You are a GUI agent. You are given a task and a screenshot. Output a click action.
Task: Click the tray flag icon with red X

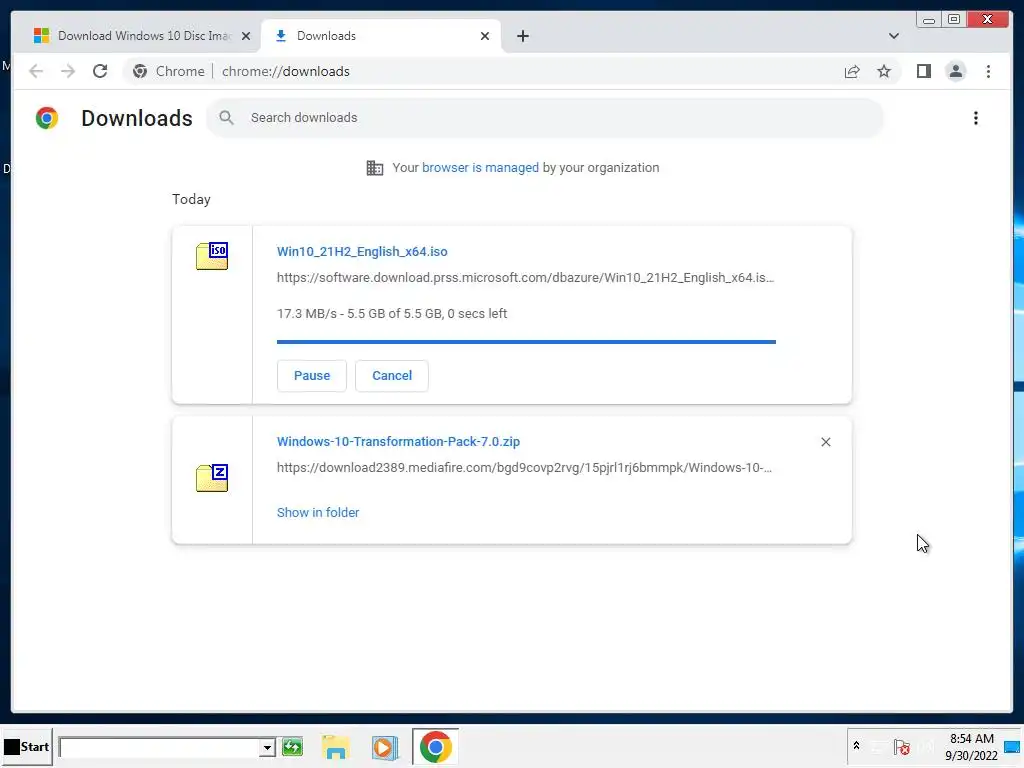pos(902,747)
